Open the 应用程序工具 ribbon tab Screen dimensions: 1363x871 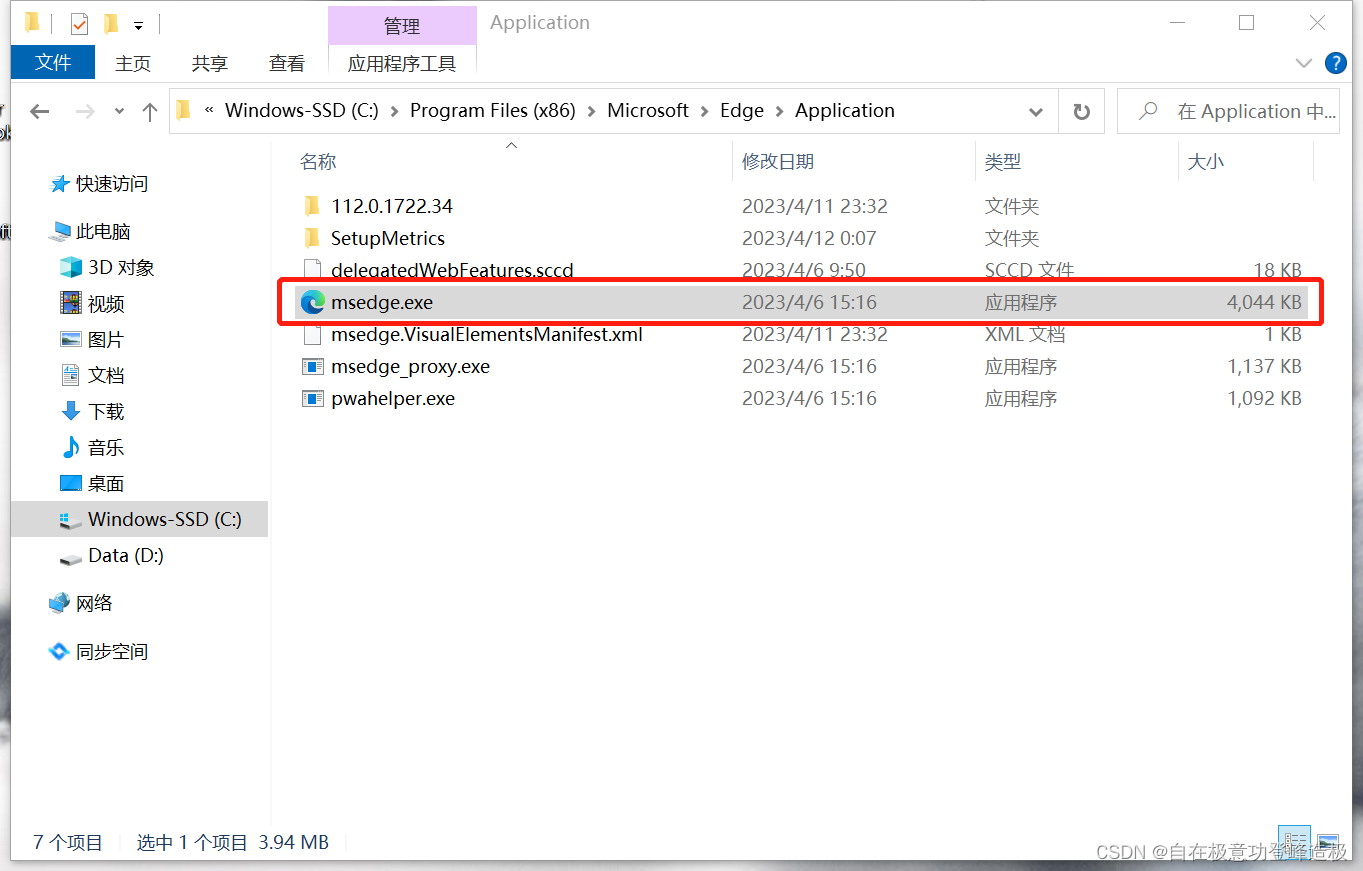[x=402, y=63]
